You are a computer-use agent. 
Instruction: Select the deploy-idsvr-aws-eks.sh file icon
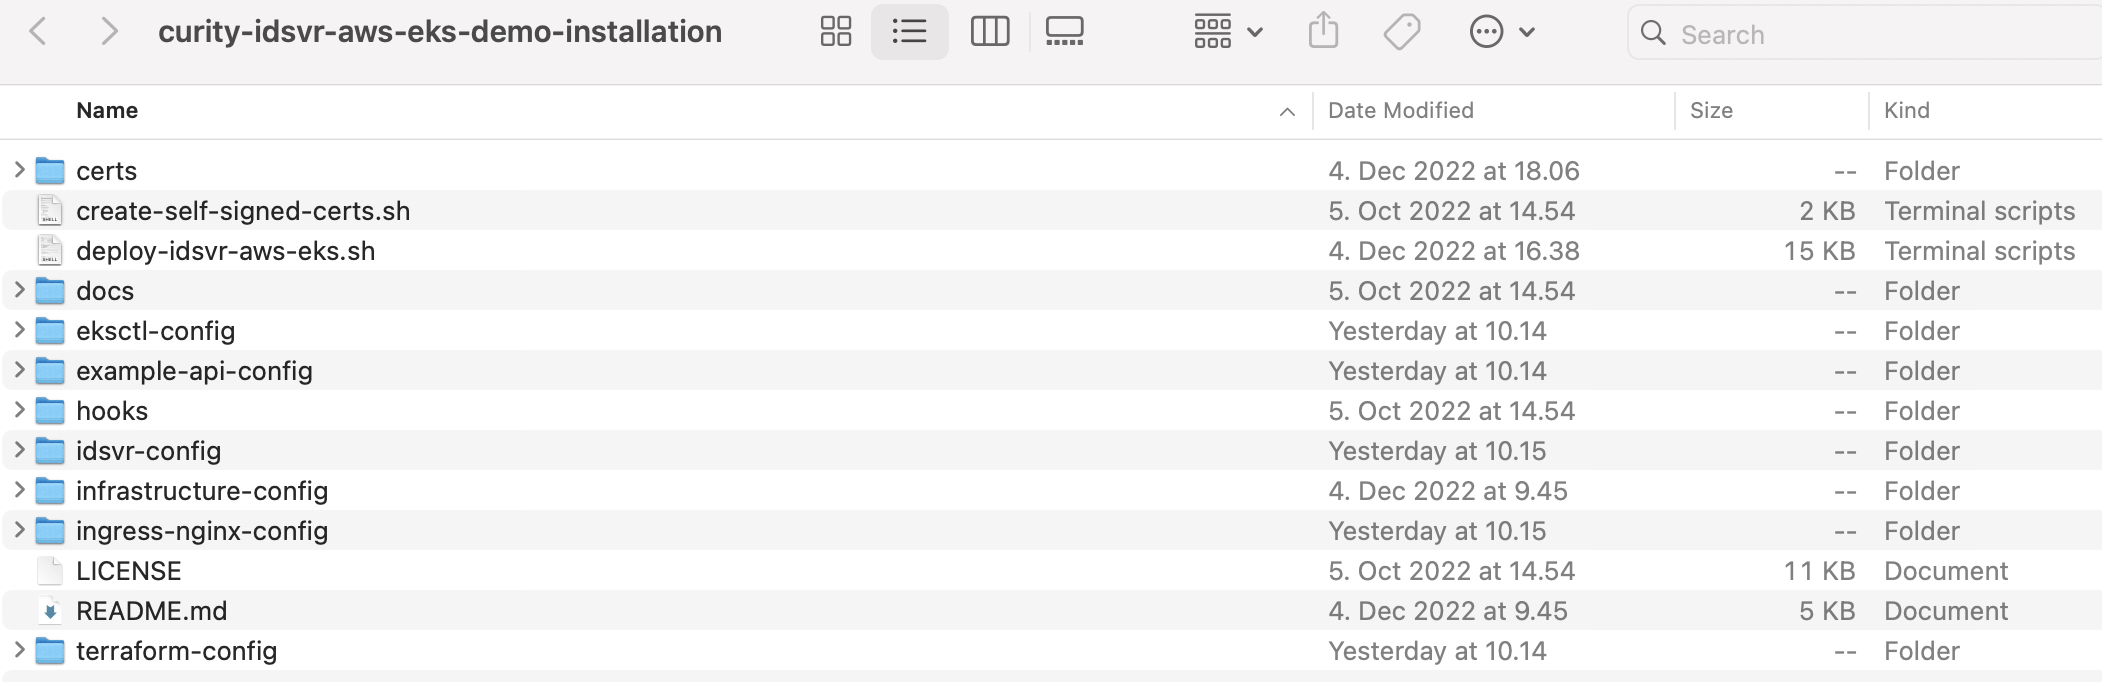pos(50,251)
